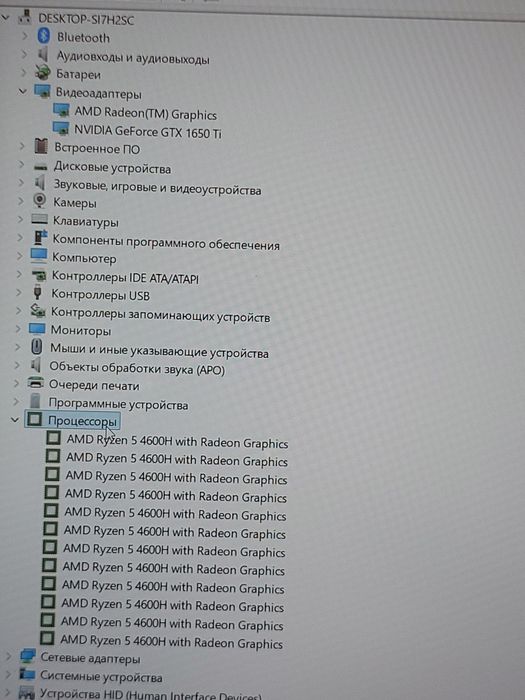The width and height of the screenshot is (525, 700).
Task: Click the Контроллеры USB plug icon
Action: click(38, 292)
